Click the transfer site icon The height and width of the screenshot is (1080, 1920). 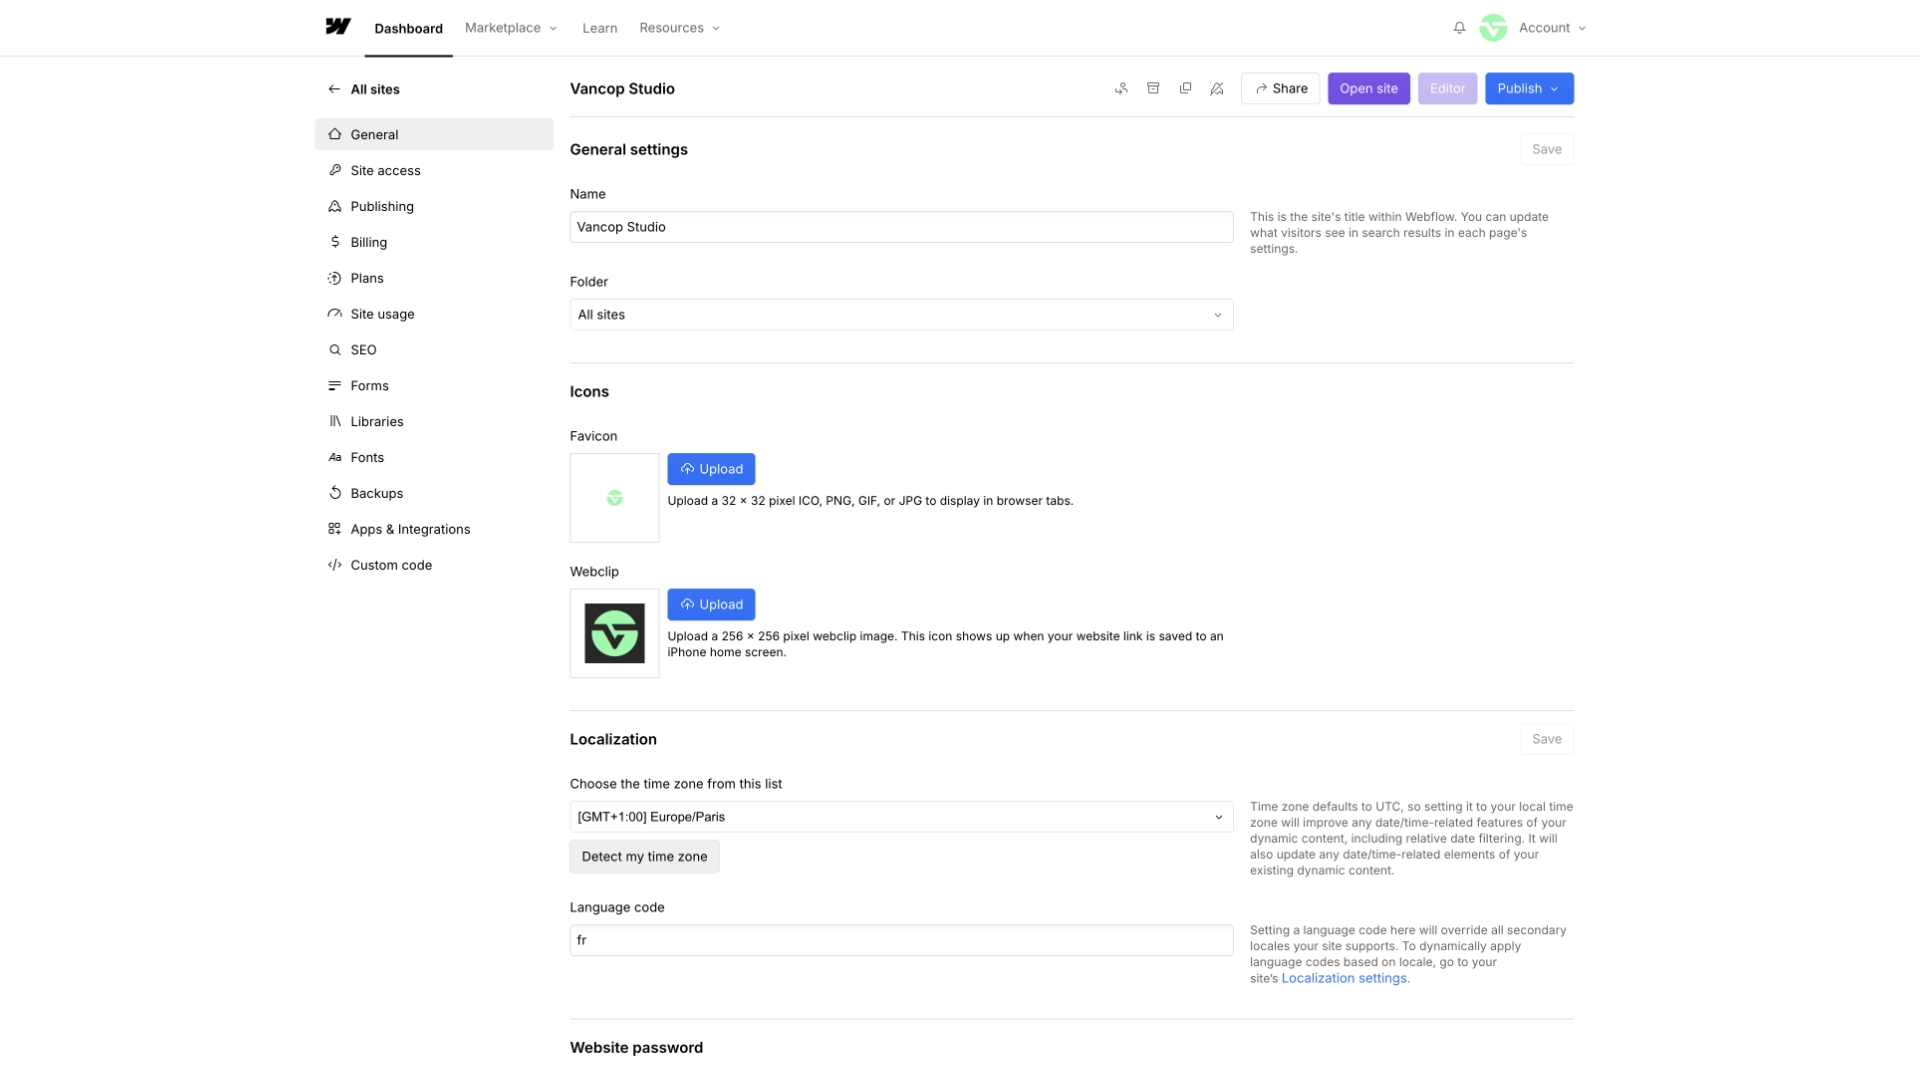pos(1121,88)
